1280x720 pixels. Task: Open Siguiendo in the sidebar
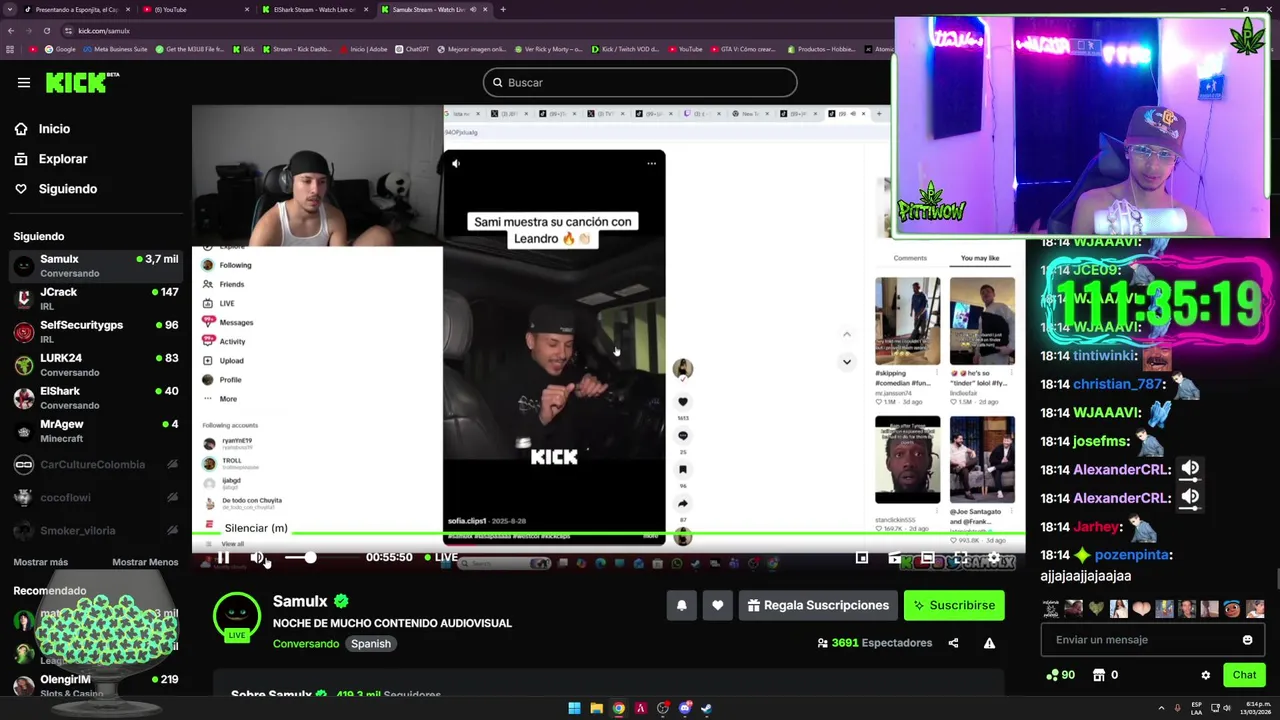67,189
